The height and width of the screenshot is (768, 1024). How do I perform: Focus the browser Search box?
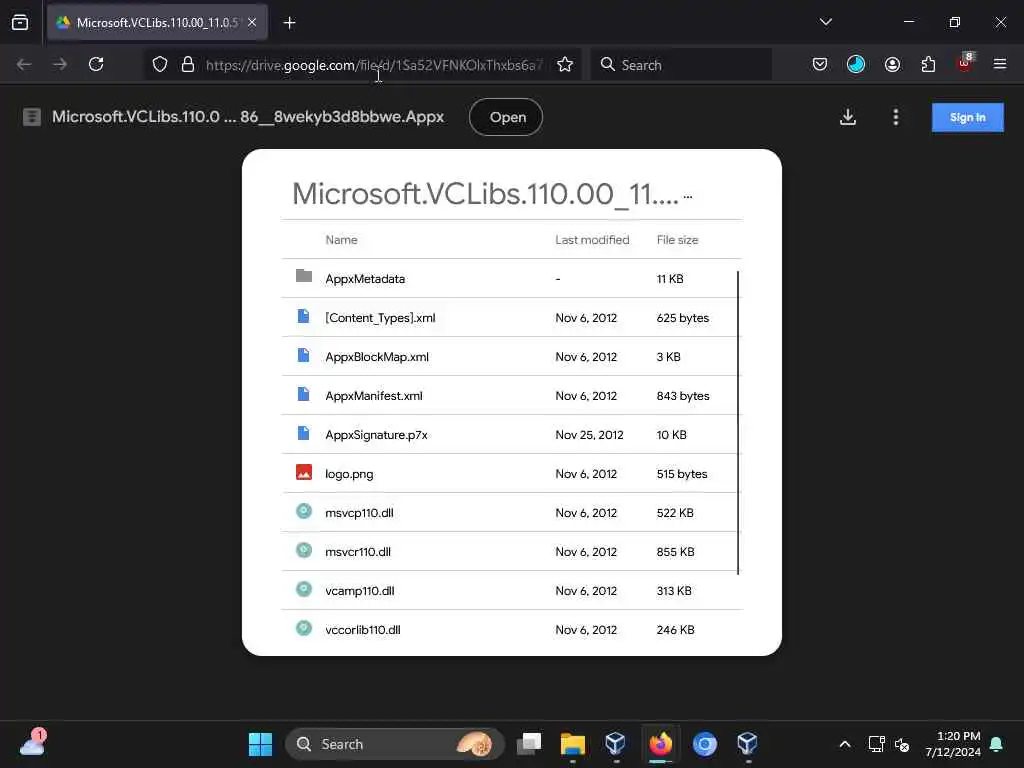pyautogui.click(x=681, y=65)
